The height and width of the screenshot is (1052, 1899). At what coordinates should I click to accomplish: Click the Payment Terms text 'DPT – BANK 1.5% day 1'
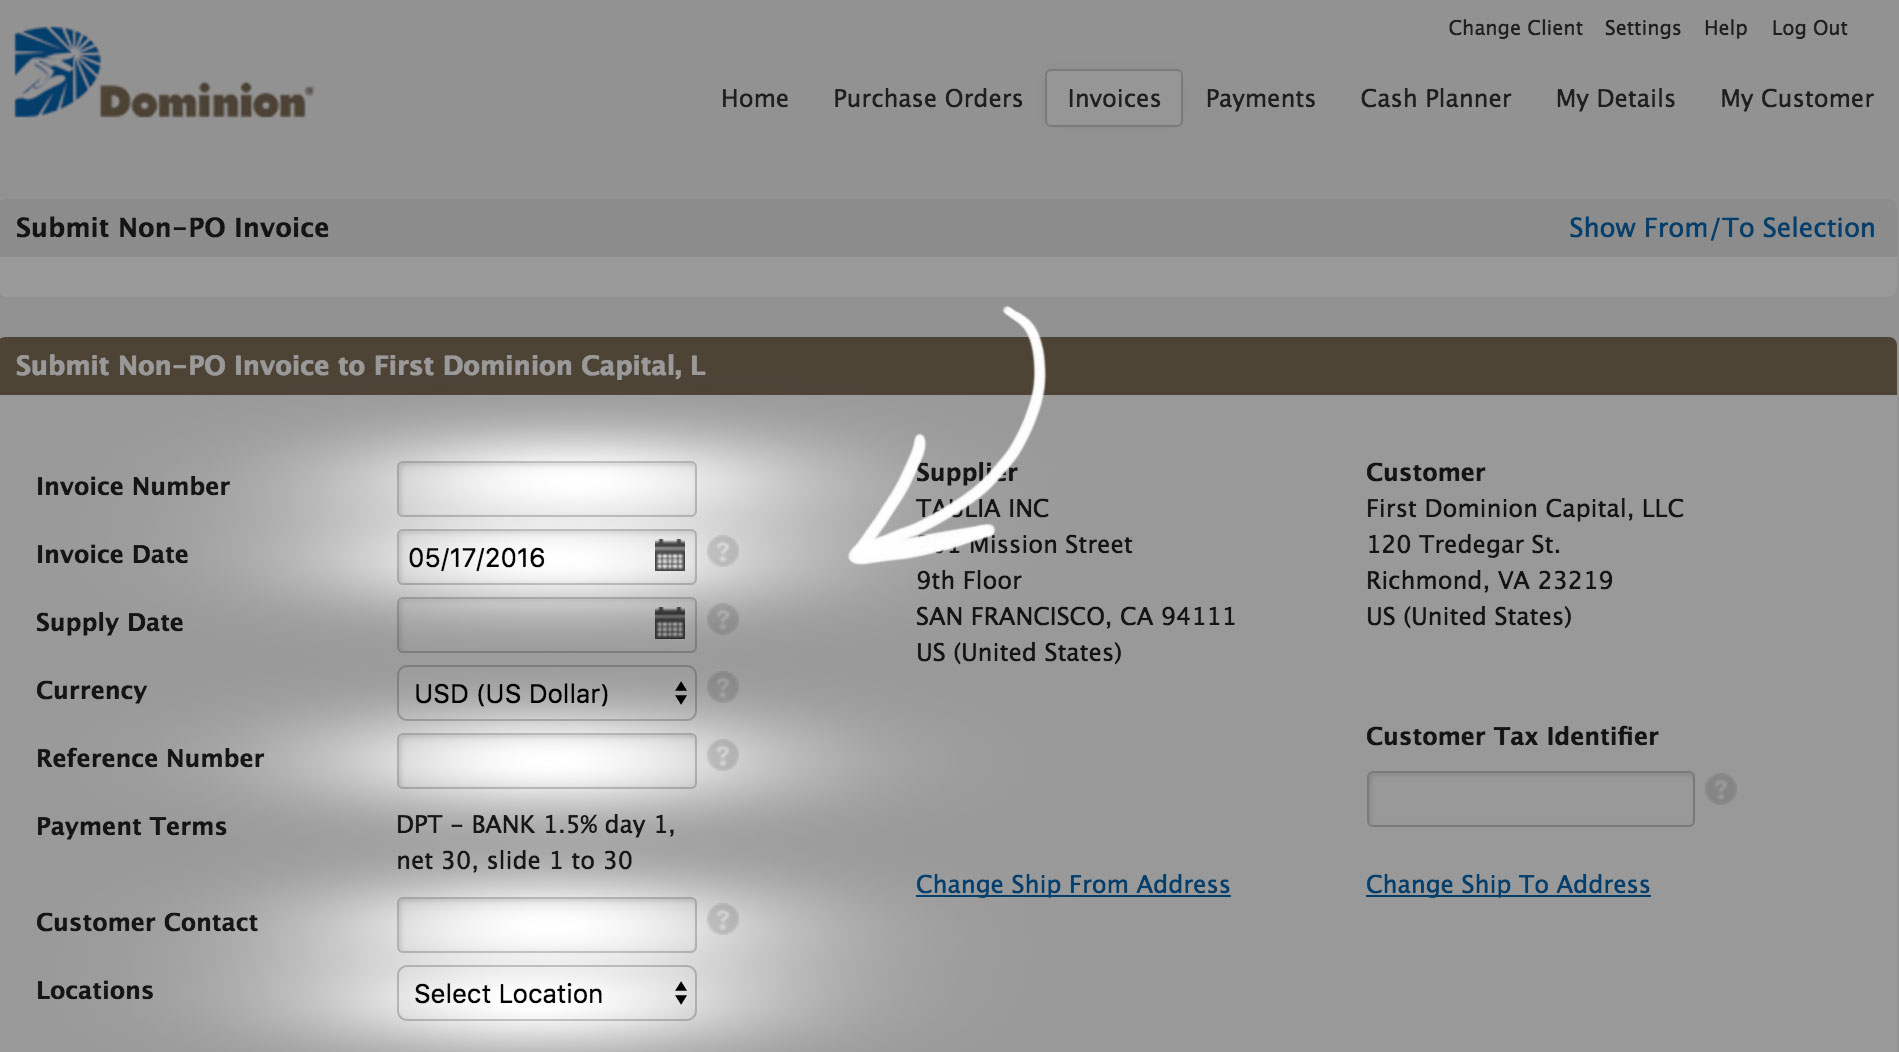tap(535, 825)
